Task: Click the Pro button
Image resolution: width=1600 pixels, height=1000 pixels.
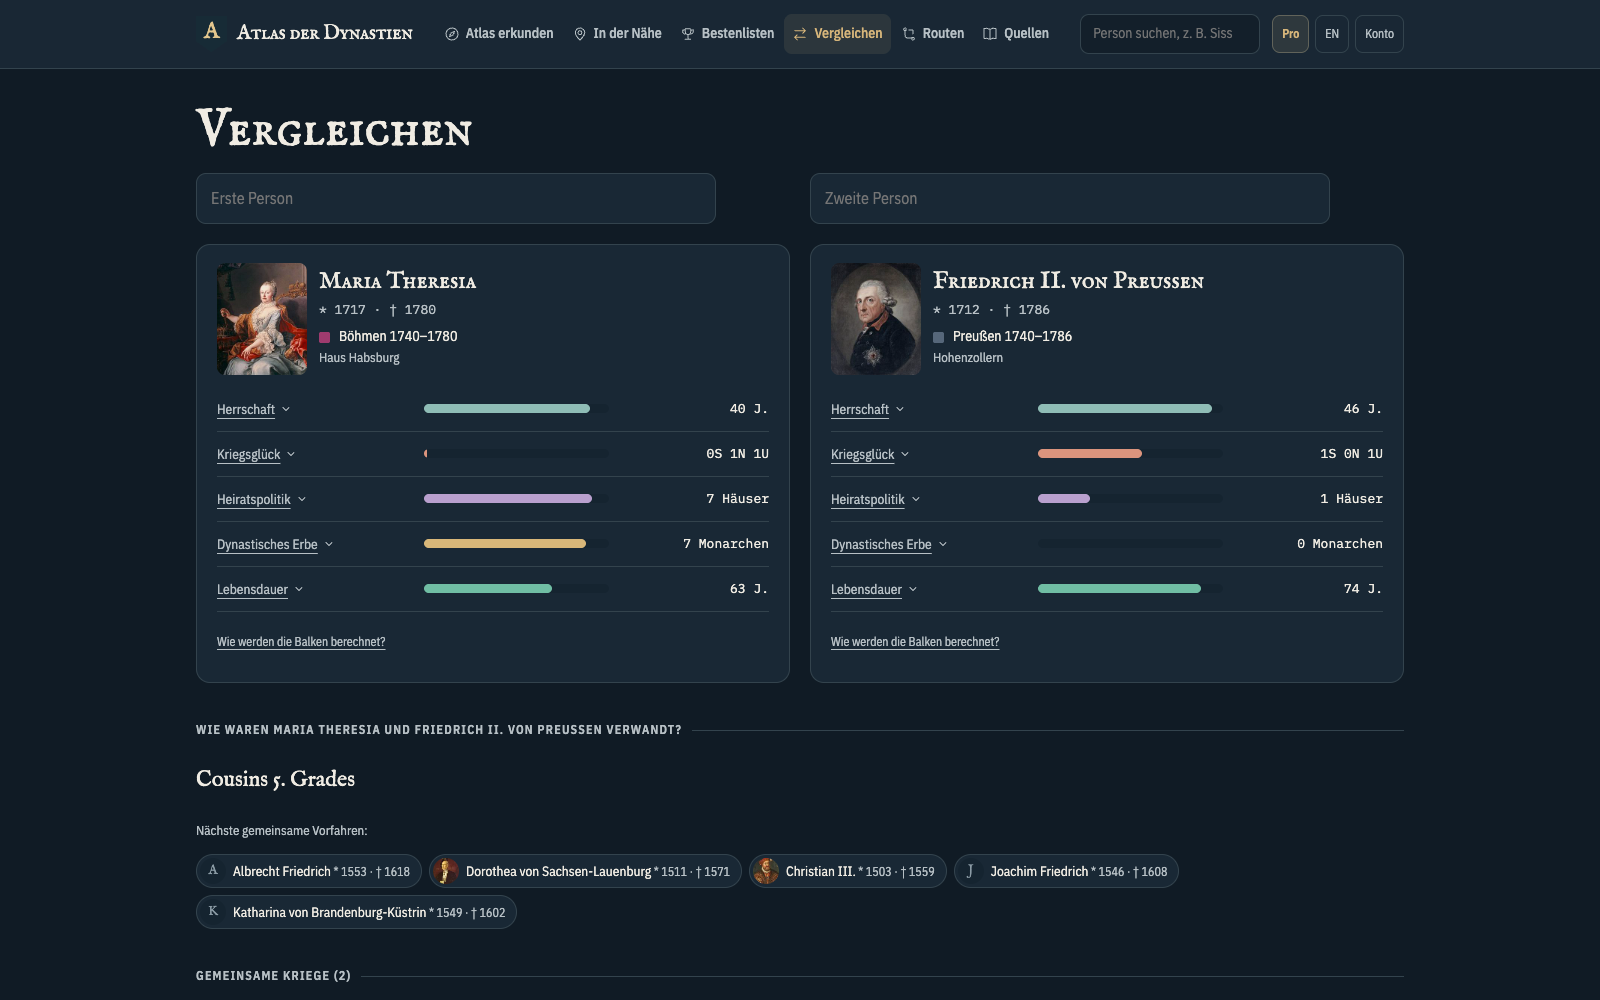Action: tap(1290, 34)
